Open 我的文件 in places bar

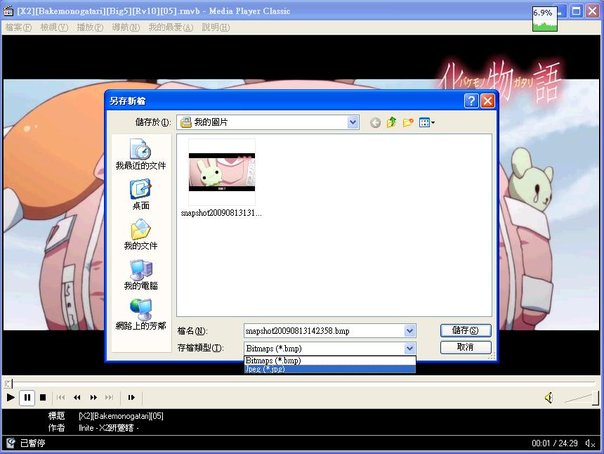[x=141, y=235]
